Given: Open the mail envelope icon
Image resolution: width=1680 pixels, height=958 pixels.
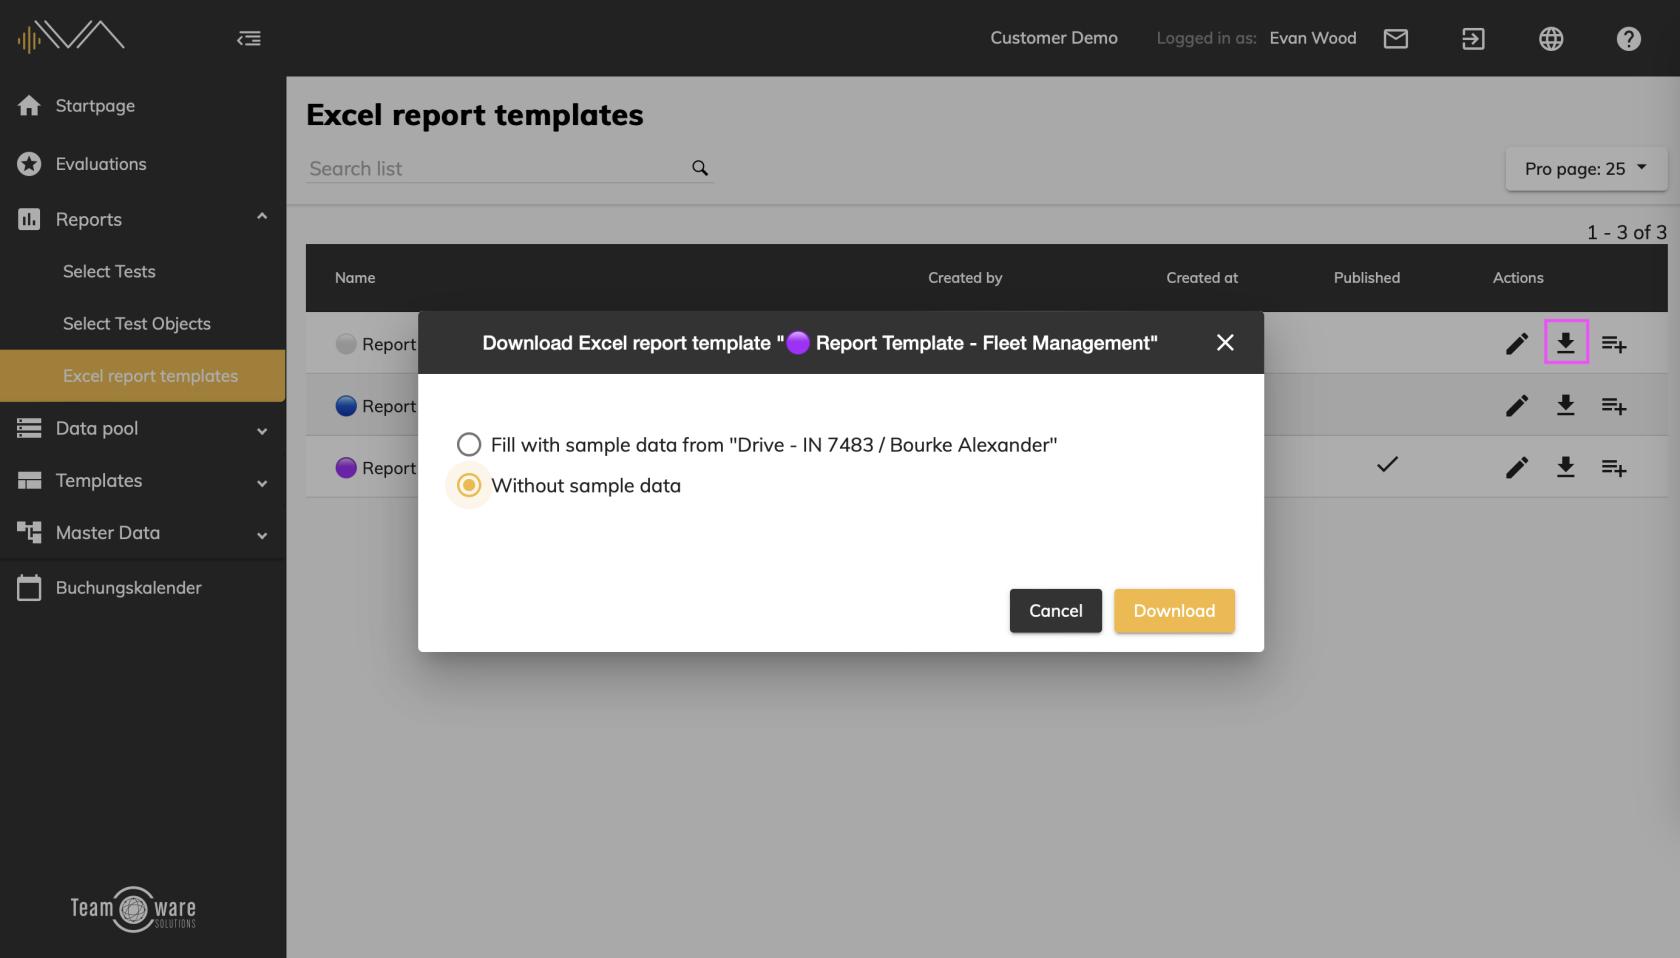Looking at the screenshot, I should 1396,38.
